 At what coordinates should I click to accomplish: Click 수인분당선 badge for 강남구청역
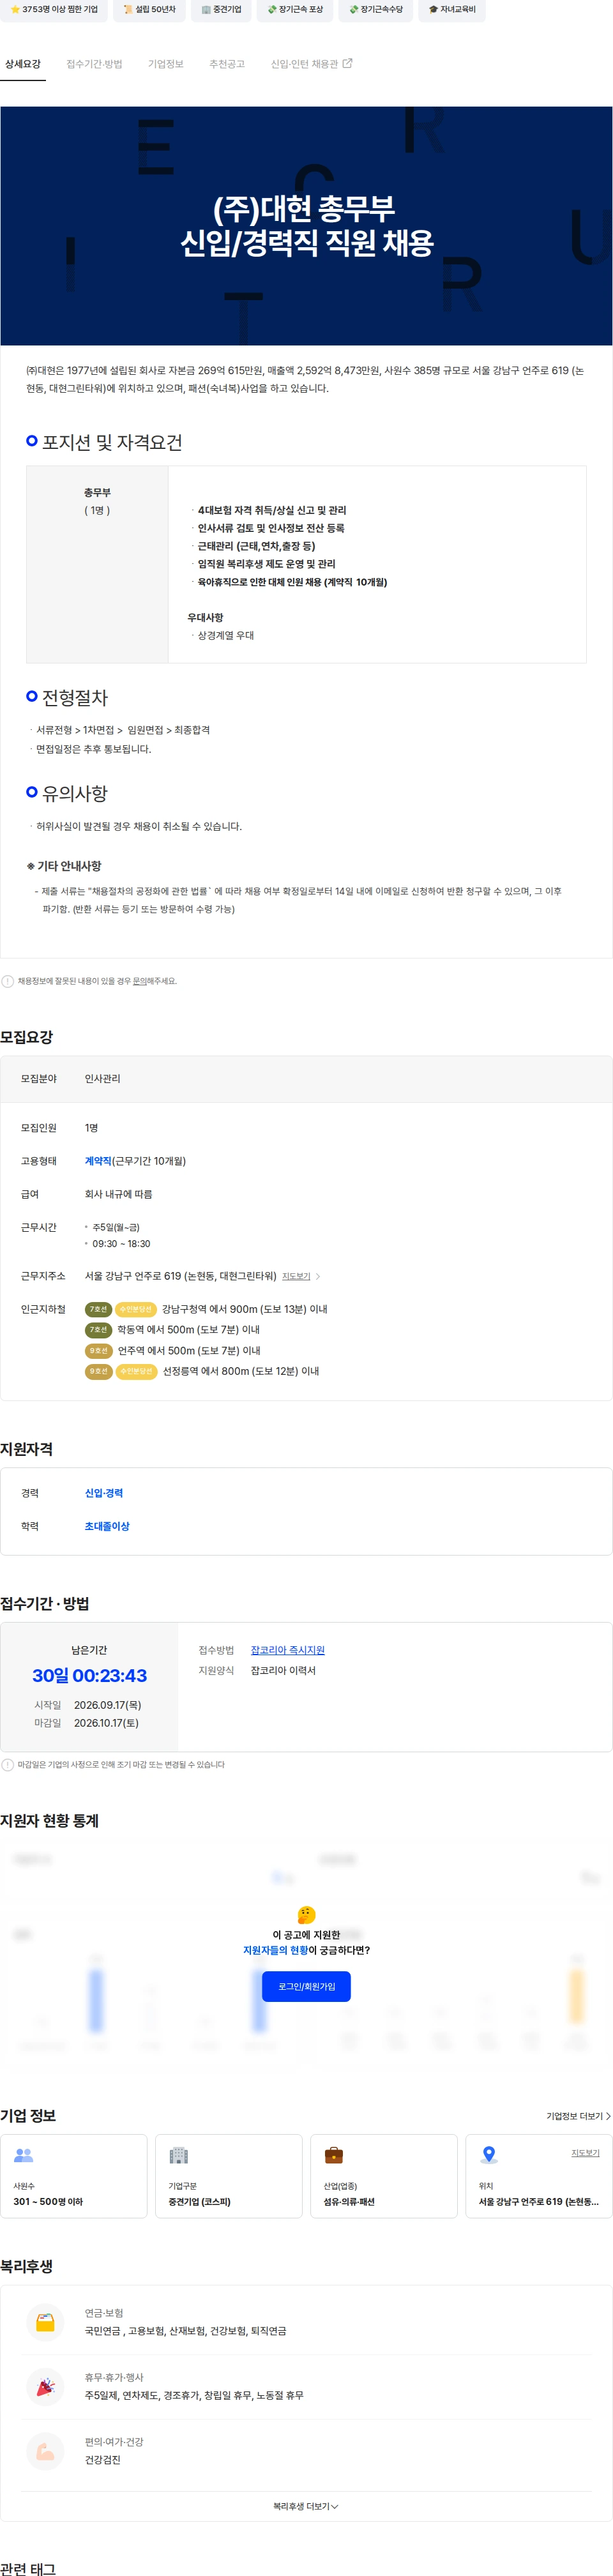click(136, 1309)
